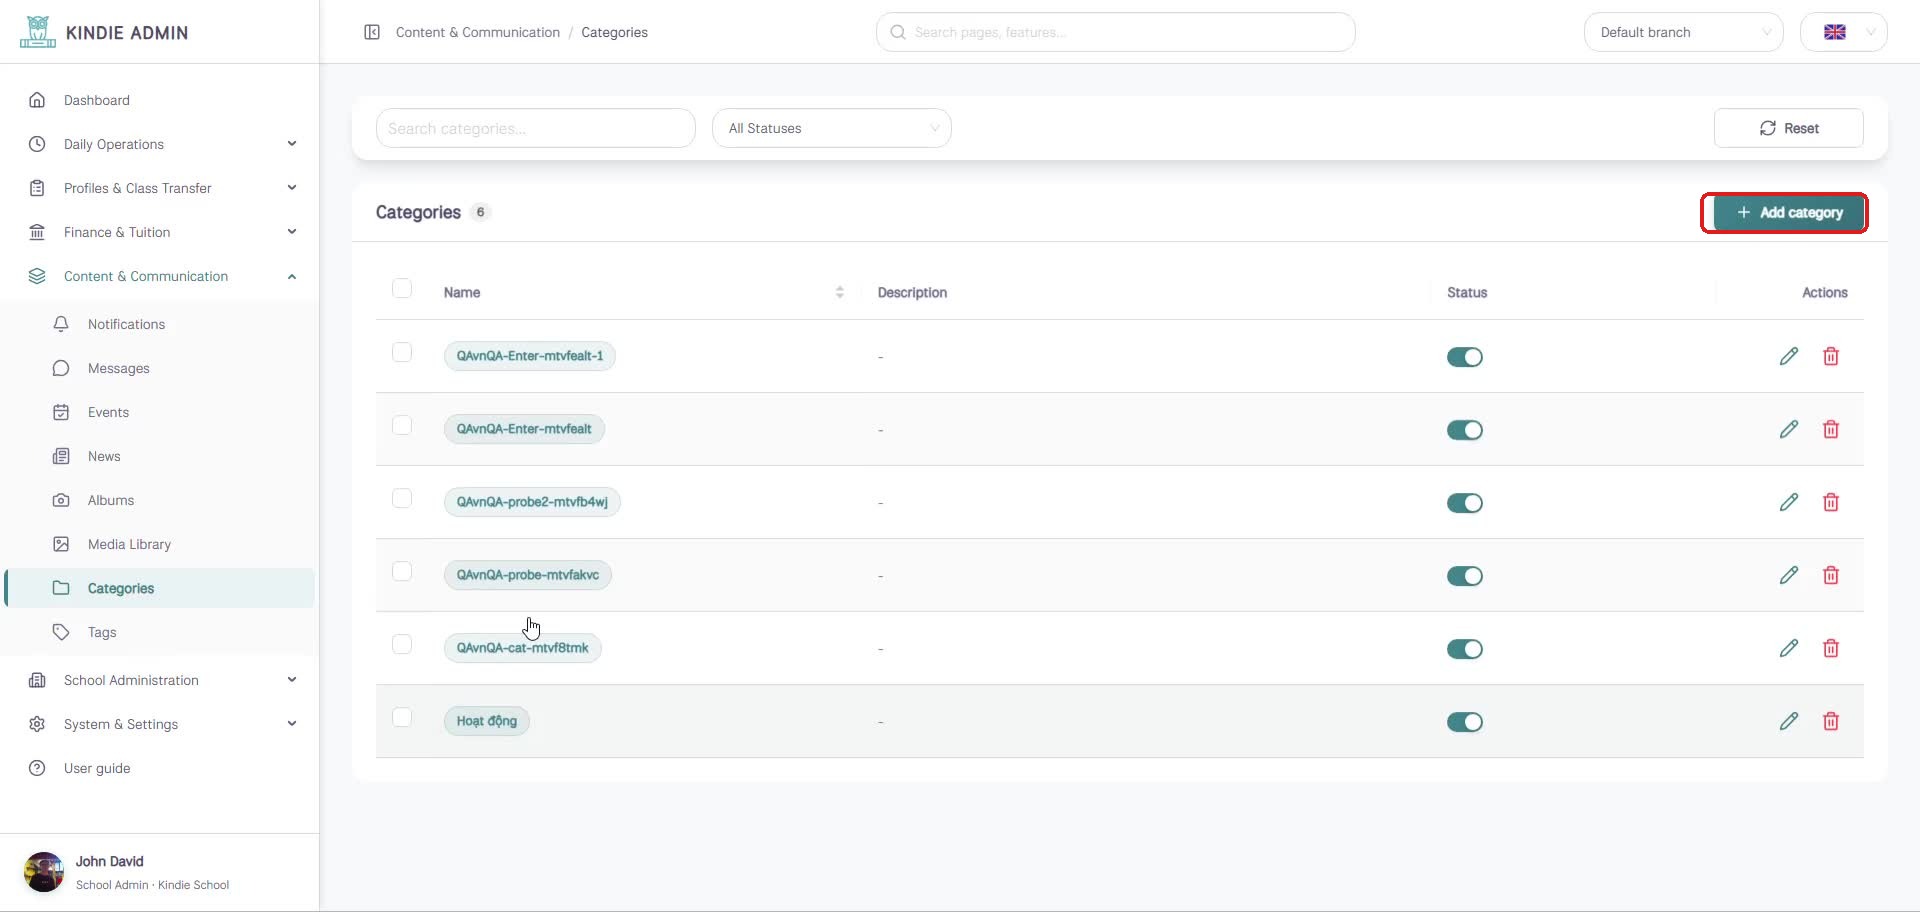Open the Tags page
Image resolution: width=1920 pixels, height=912 pixels.
(x=160, y=632)
